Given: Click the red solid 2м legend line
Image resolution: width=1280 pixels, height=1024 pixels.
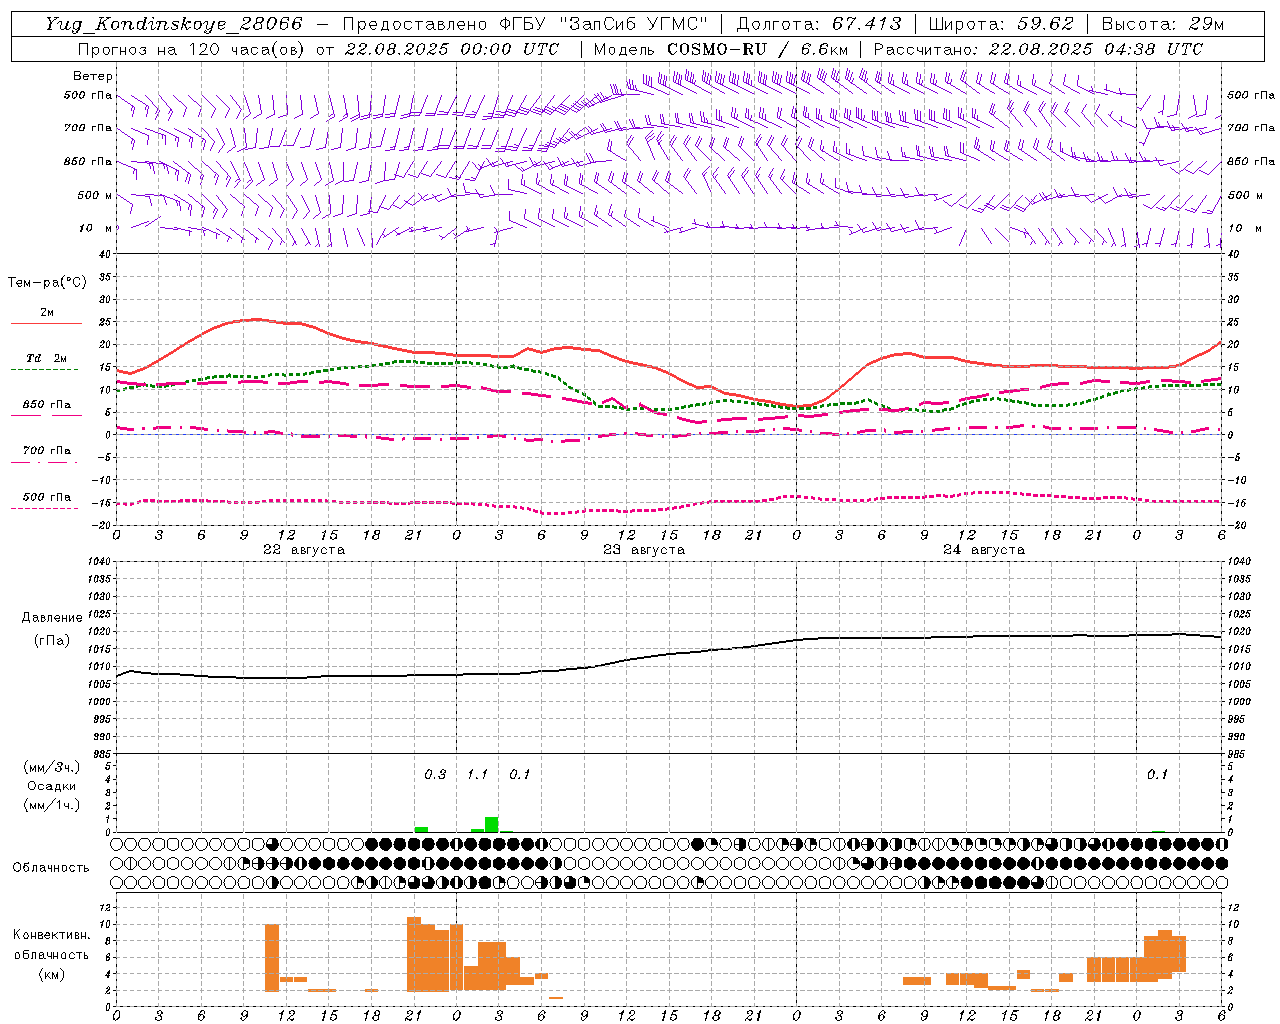Looking at the screenshot, I should pos(46,323).
